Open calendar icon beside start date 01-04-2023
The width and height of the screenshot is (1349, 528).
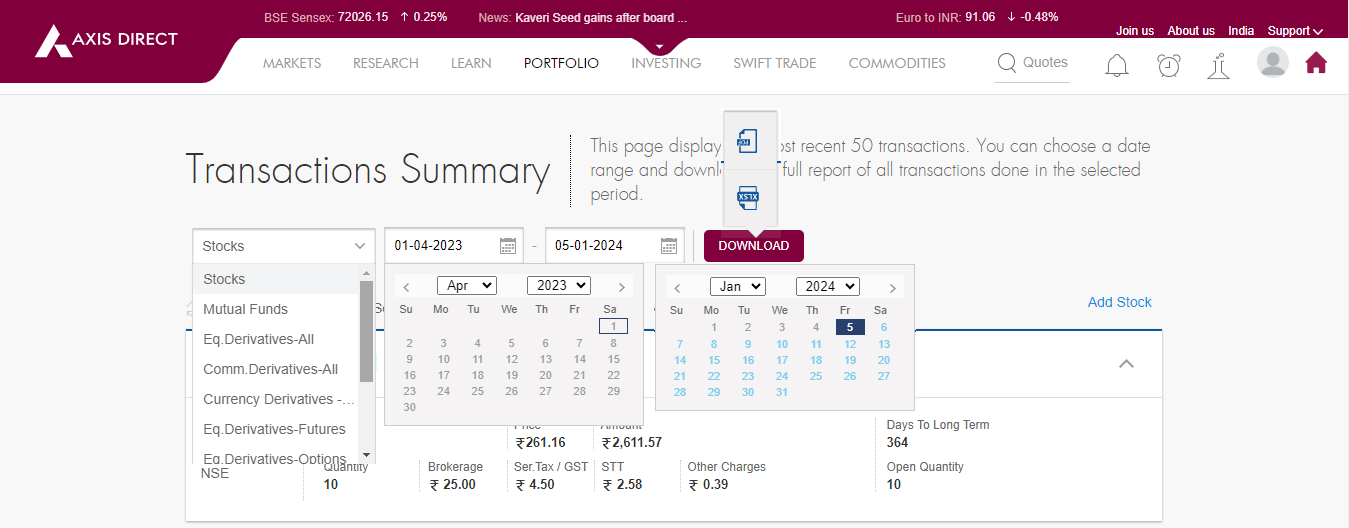(508, 246)
